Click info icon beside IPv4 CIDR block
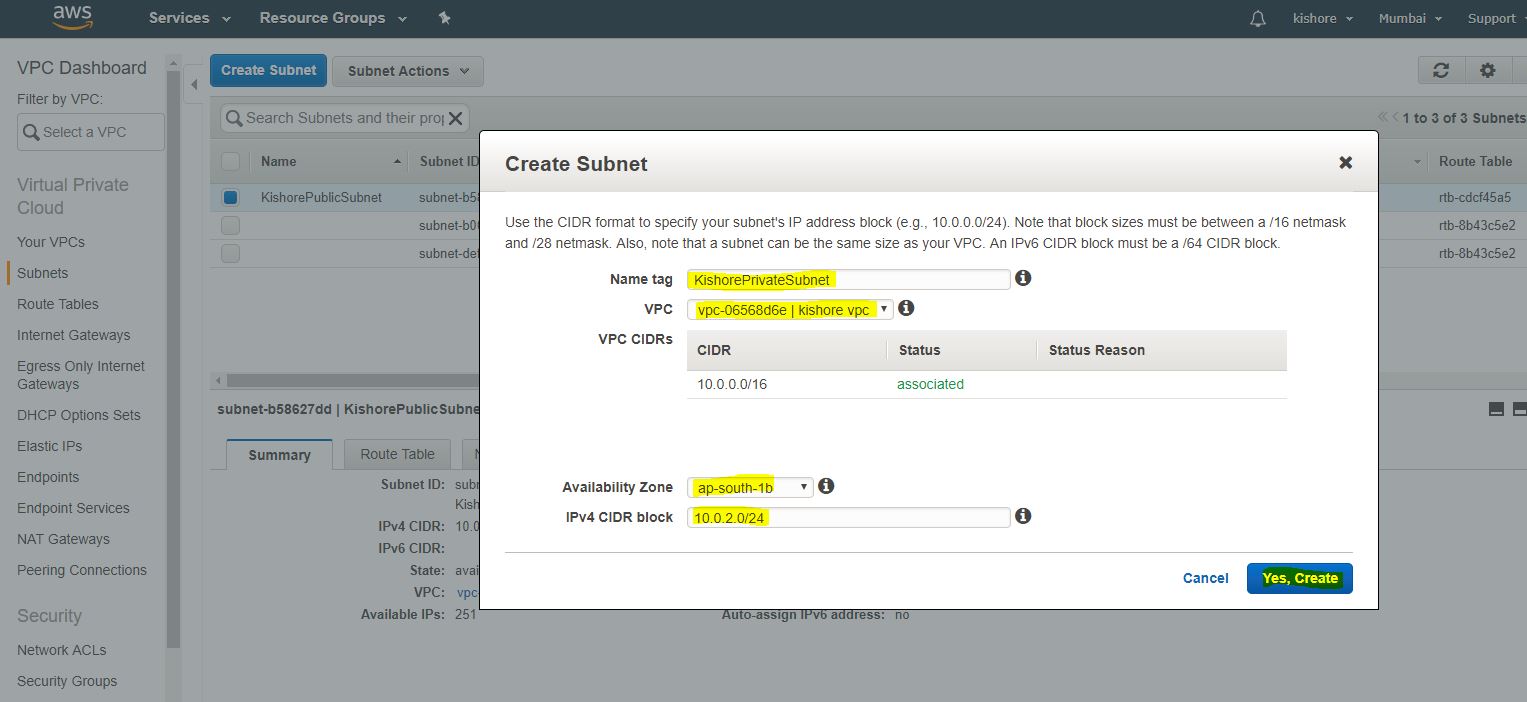Image resolution: width=1527 pixels, height=702 pixels. tap(1023, 516)
